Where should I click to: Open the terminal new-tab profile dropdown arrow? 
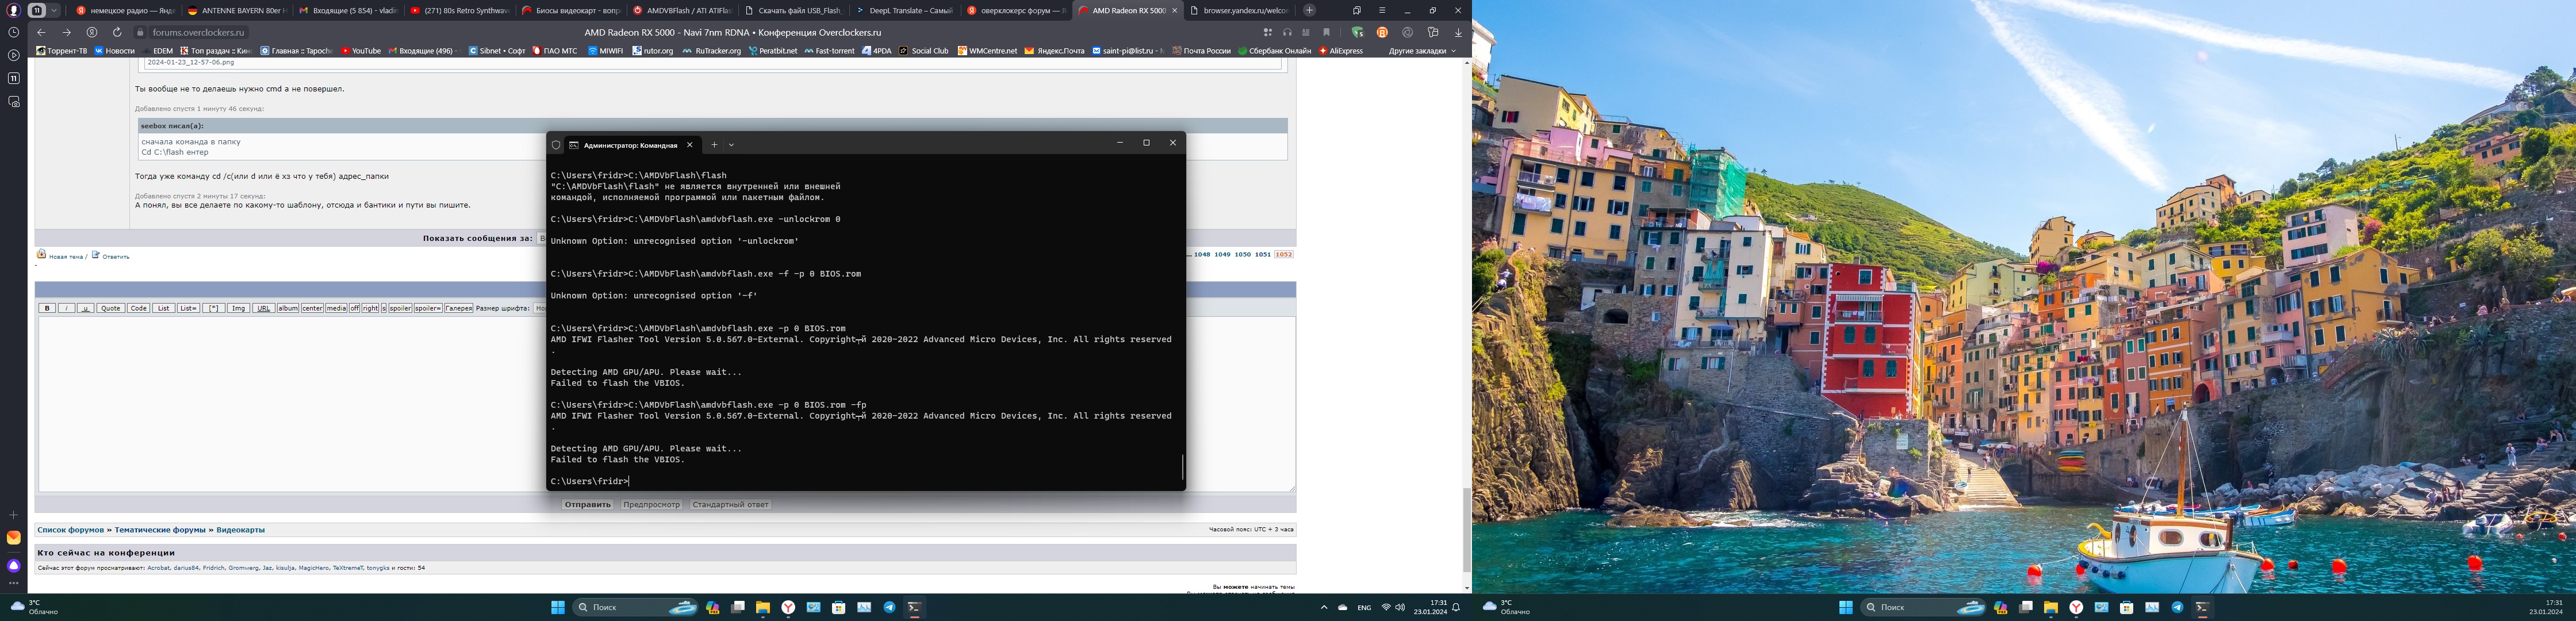732,145
